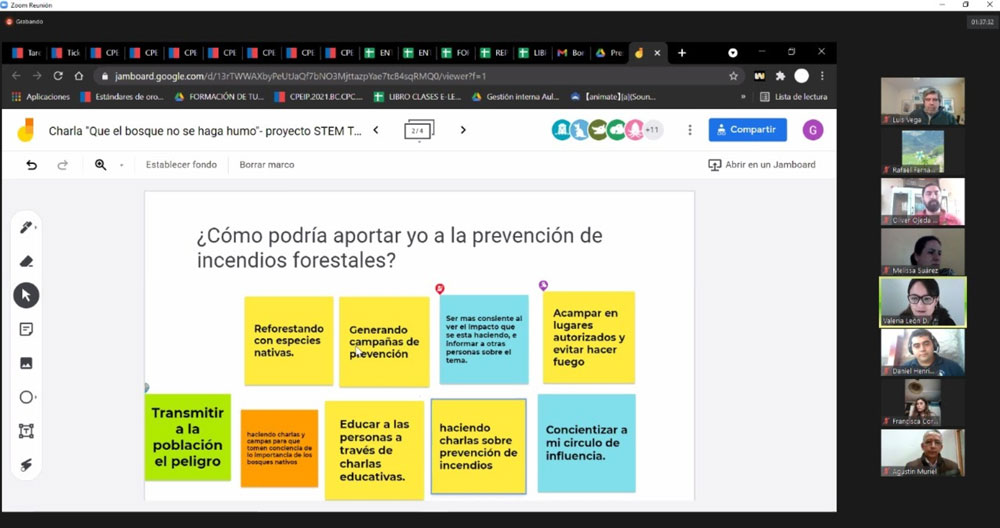
Task: Switch to the Gmail browser tab
Action: (571, 53)
